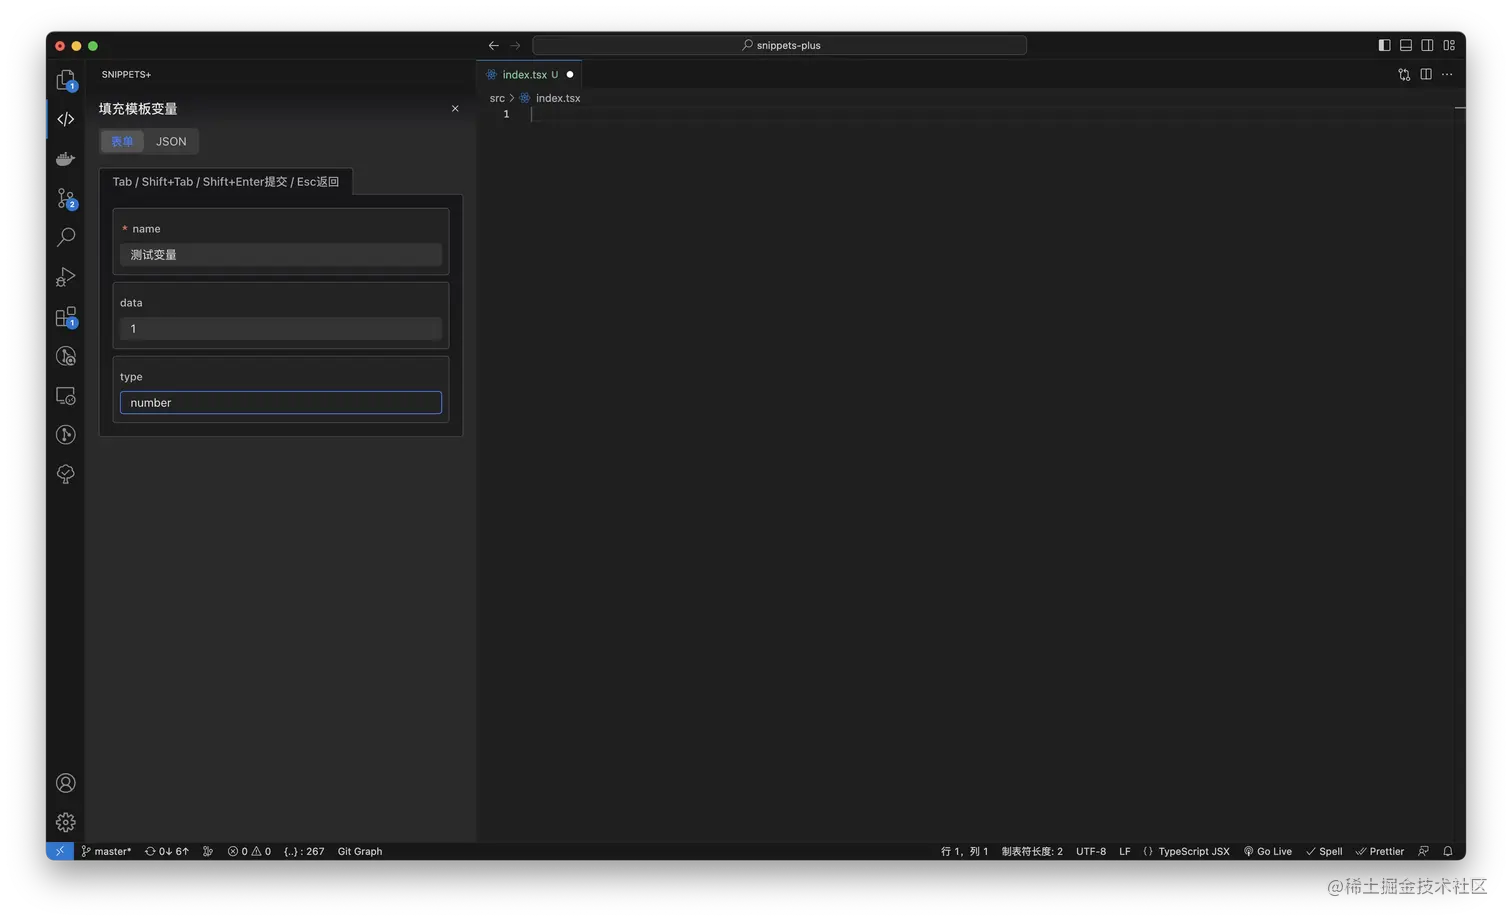This screenshot has height=921, width=1512.
Task: Open the Source Control view
Action: (66, 198)
